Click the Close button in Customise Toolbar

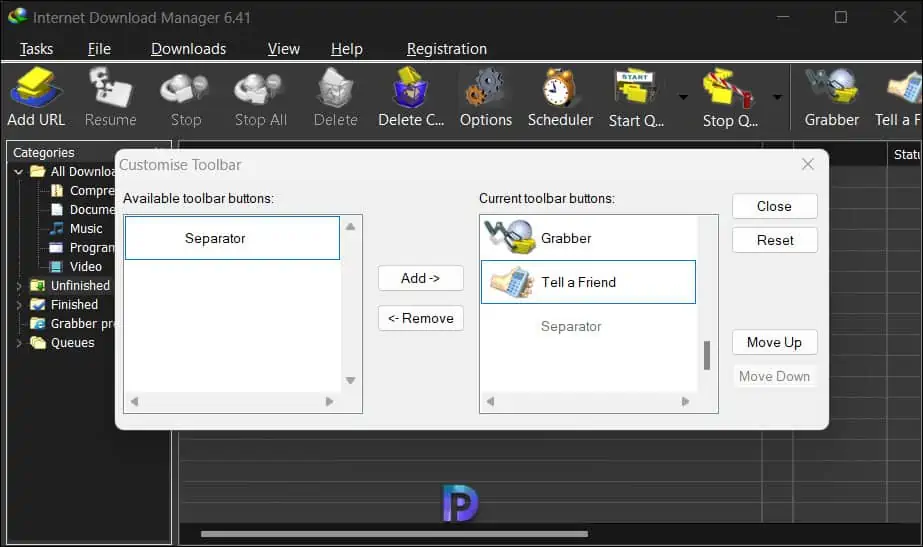tap(775, 206)
